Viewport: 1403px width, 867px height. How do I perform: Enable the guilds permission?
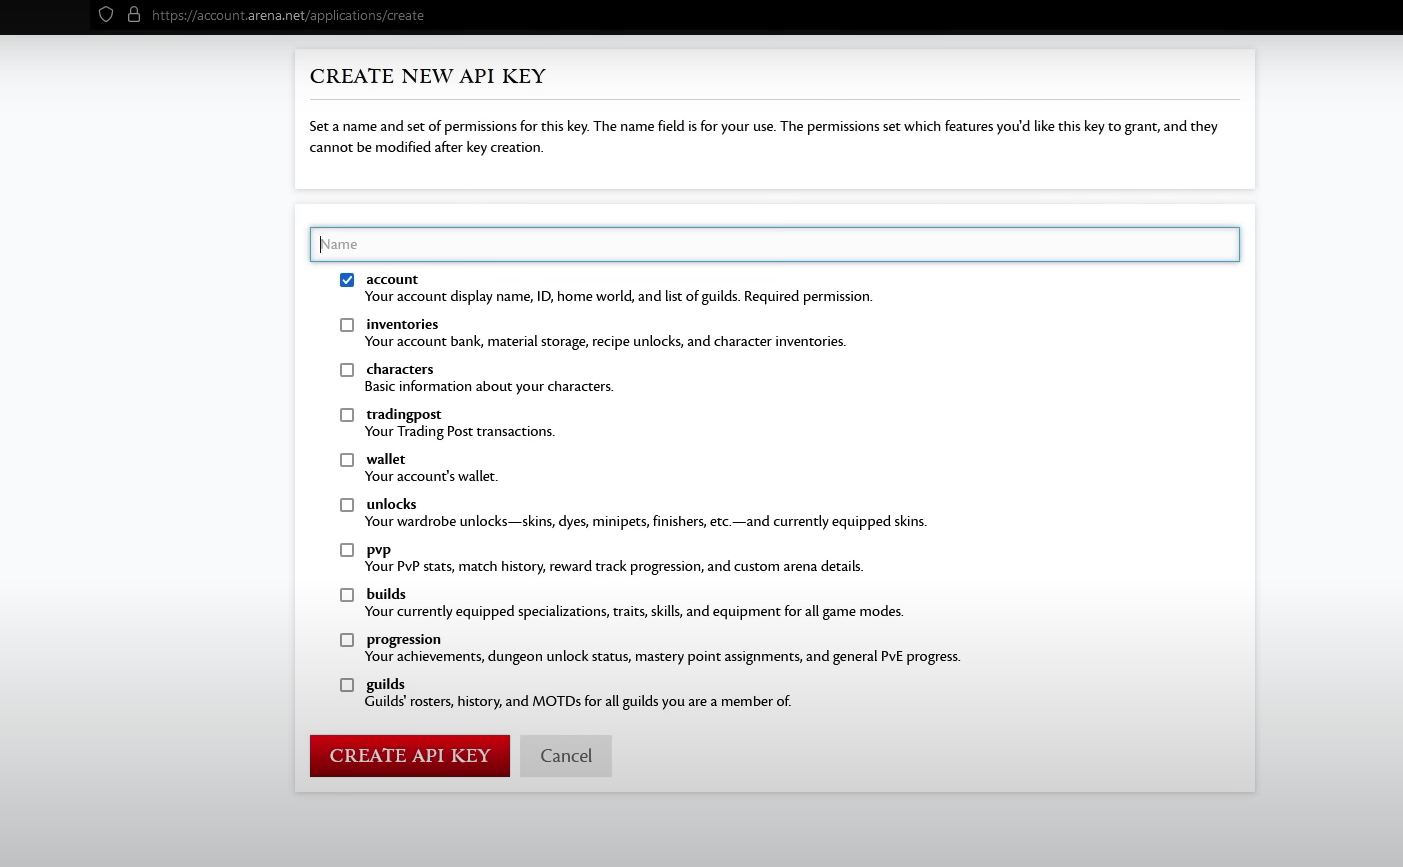coord(347,685)
